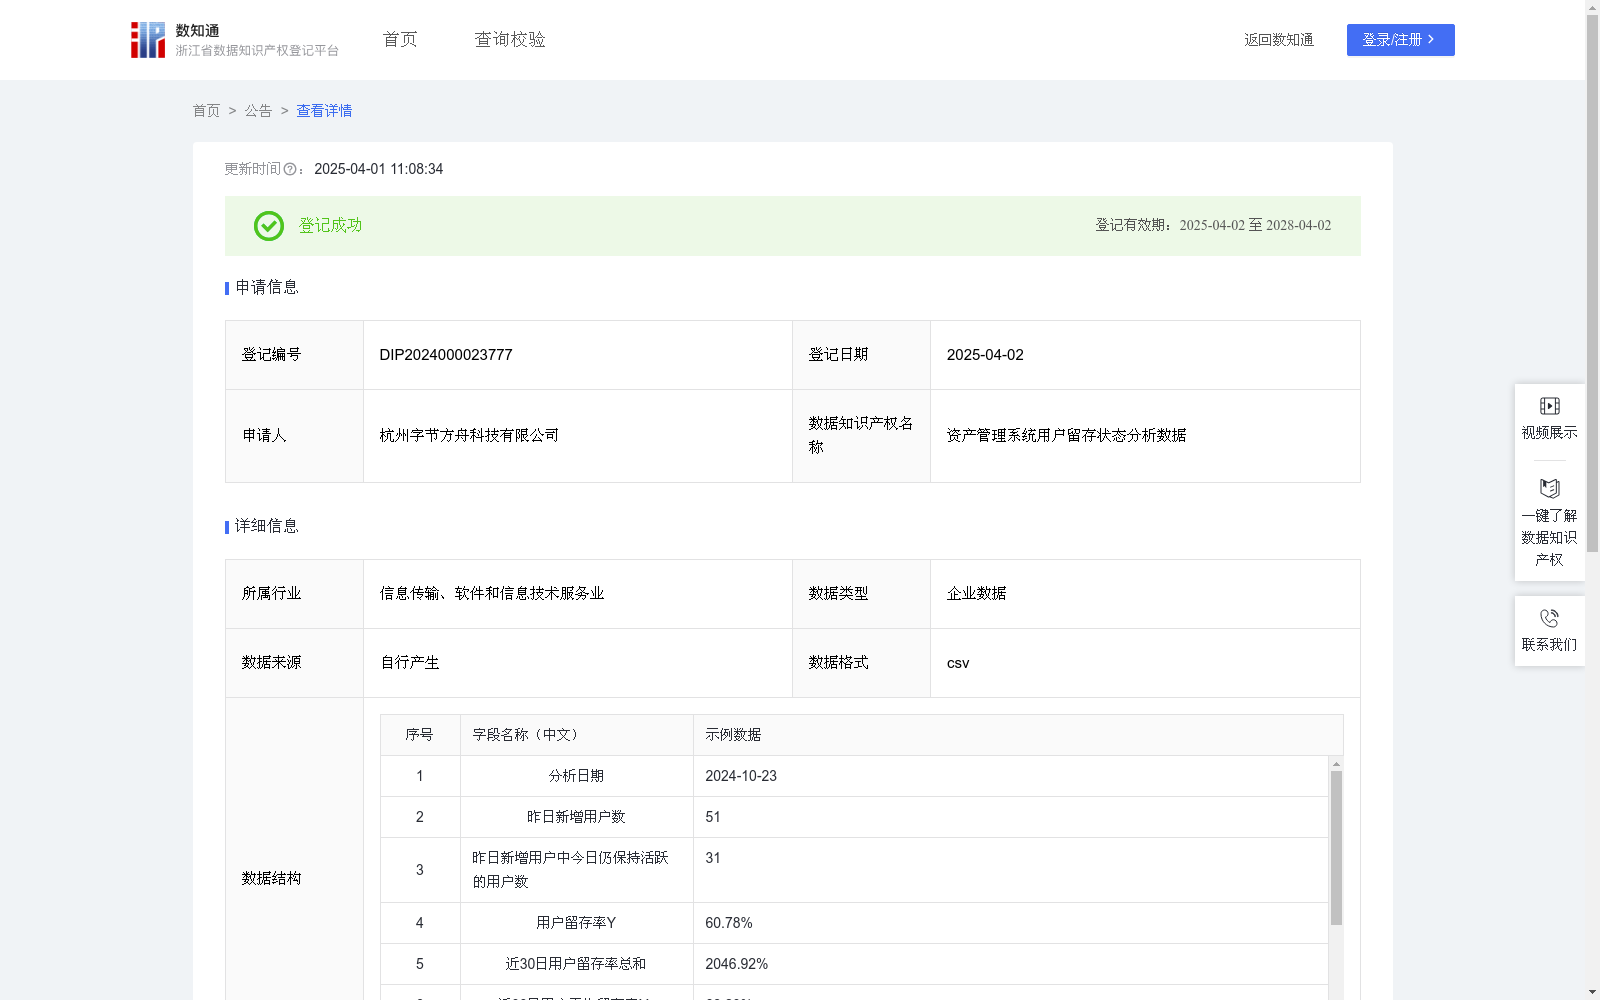Click the 登记有效期 validity period text

1213,226
